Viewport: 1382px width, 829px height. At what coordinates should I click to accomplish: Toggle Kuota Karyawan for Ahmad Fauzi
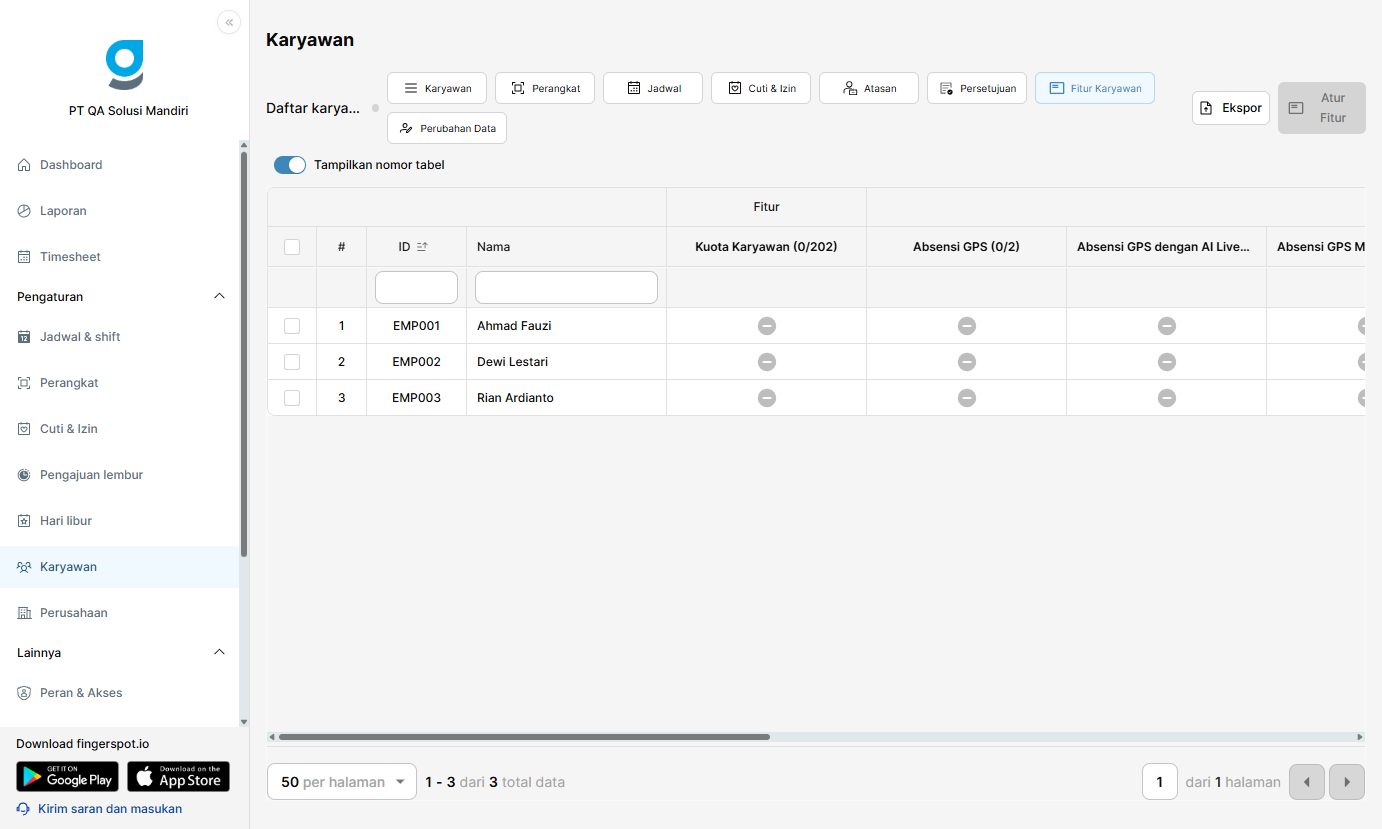point(767,326)
